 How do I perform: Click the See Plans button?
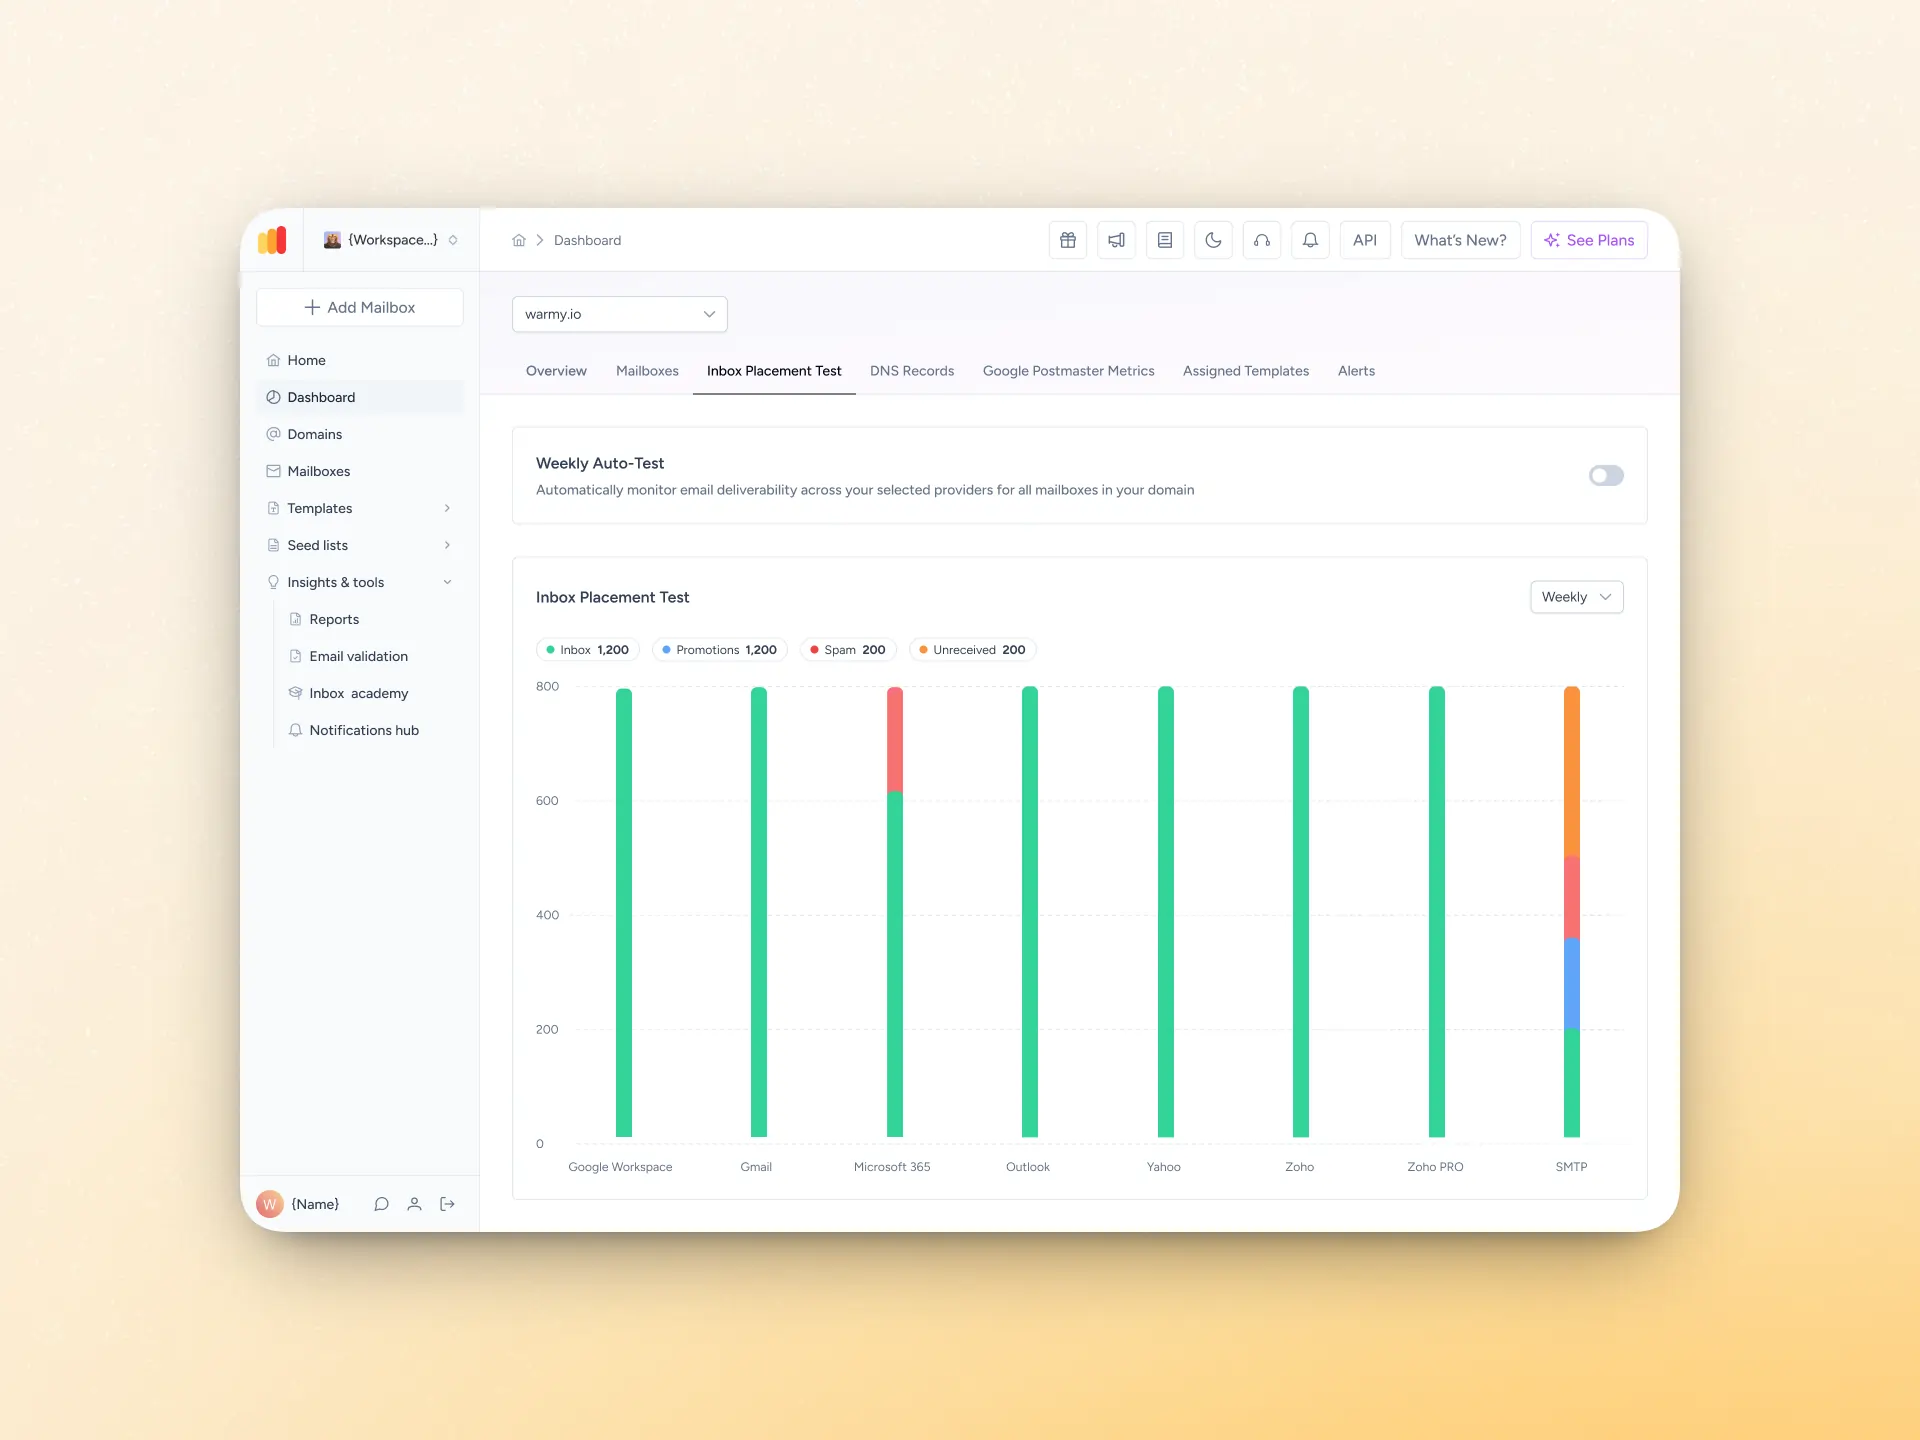(1588, 240)
